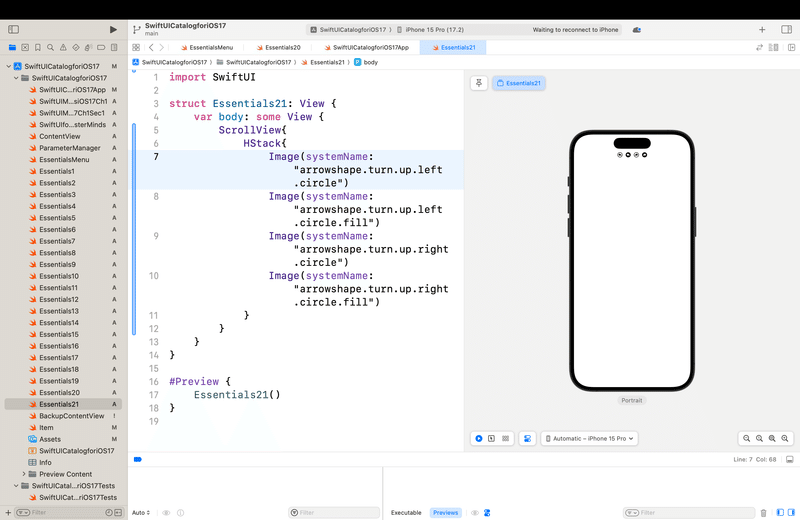
Task: Open the Breakpoint navigator
Action: coord(101,47)
